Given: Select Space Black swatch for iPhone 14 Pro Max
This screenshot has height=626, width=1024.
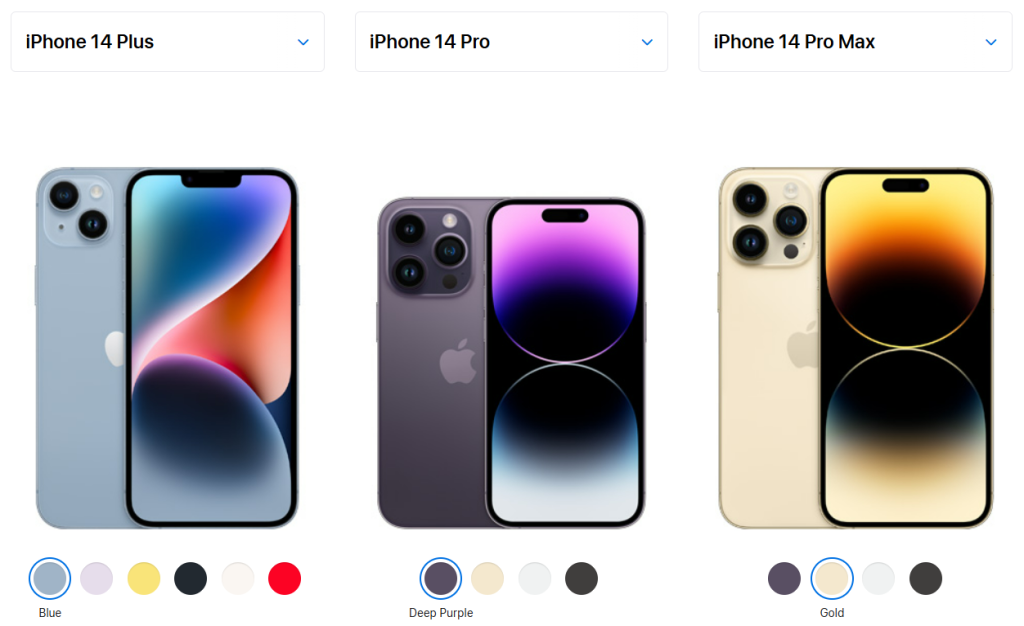Looking at the screenshot, I should 926,578.
